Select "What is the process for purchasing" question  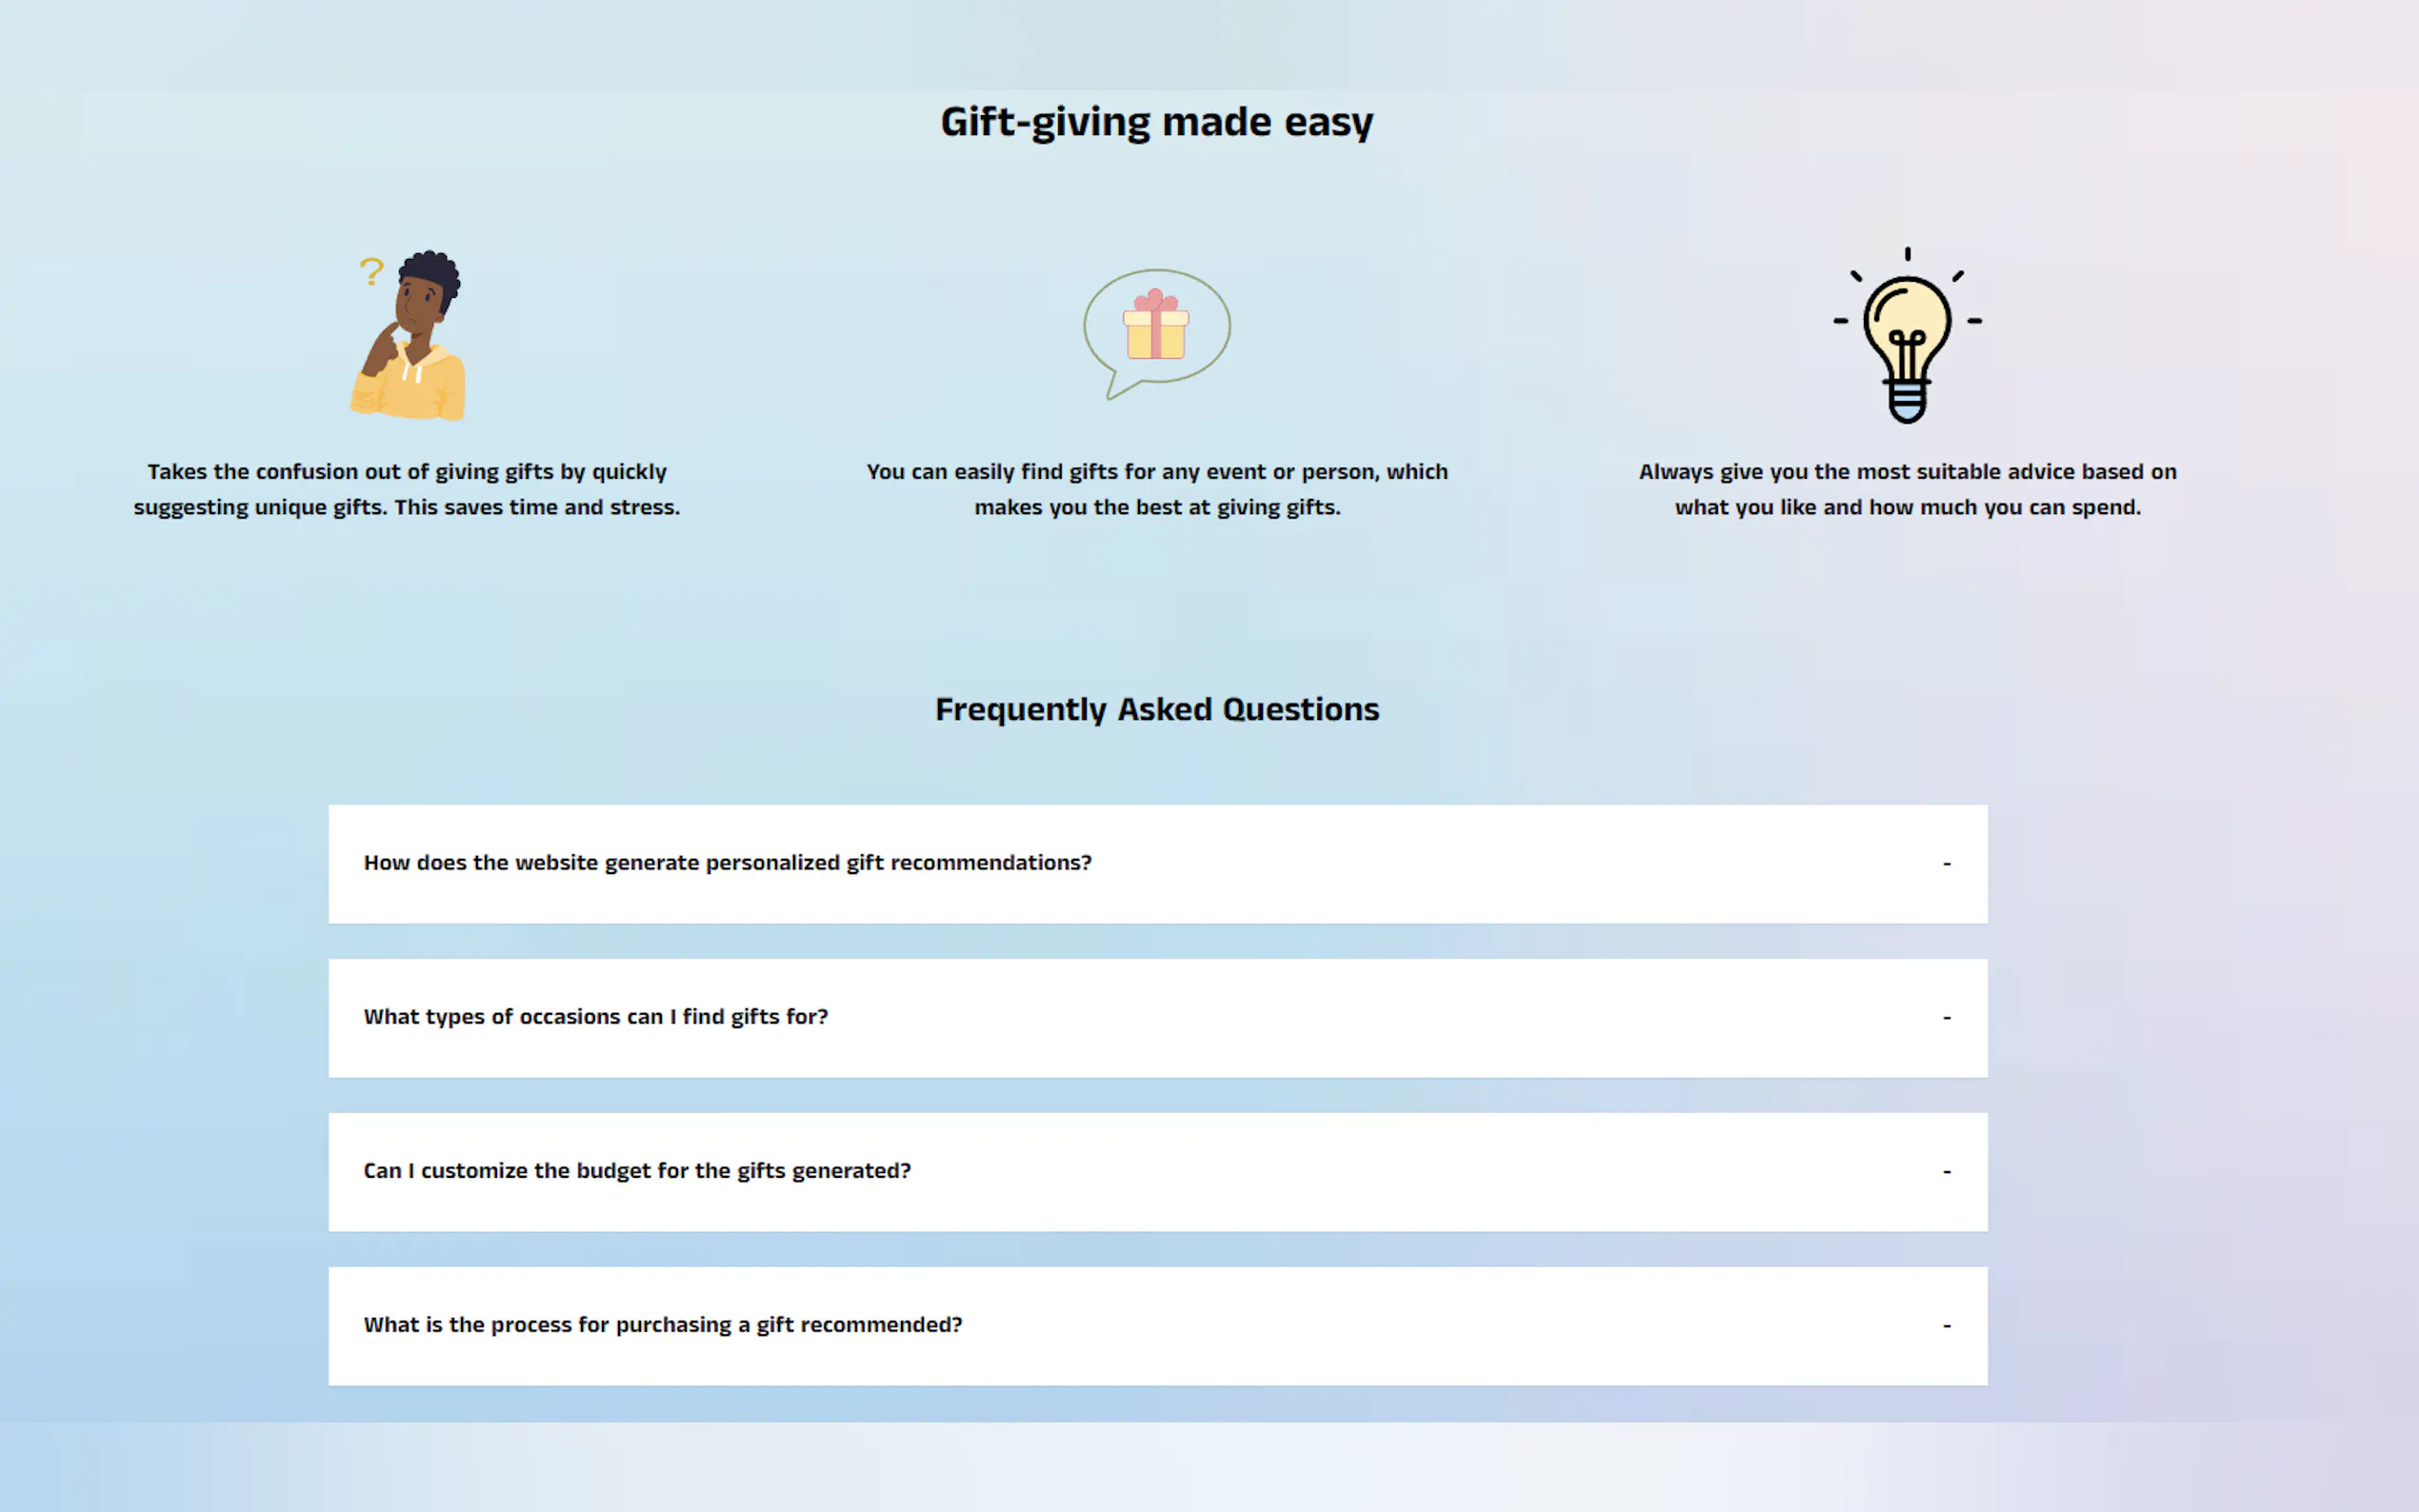[662, 1325]
